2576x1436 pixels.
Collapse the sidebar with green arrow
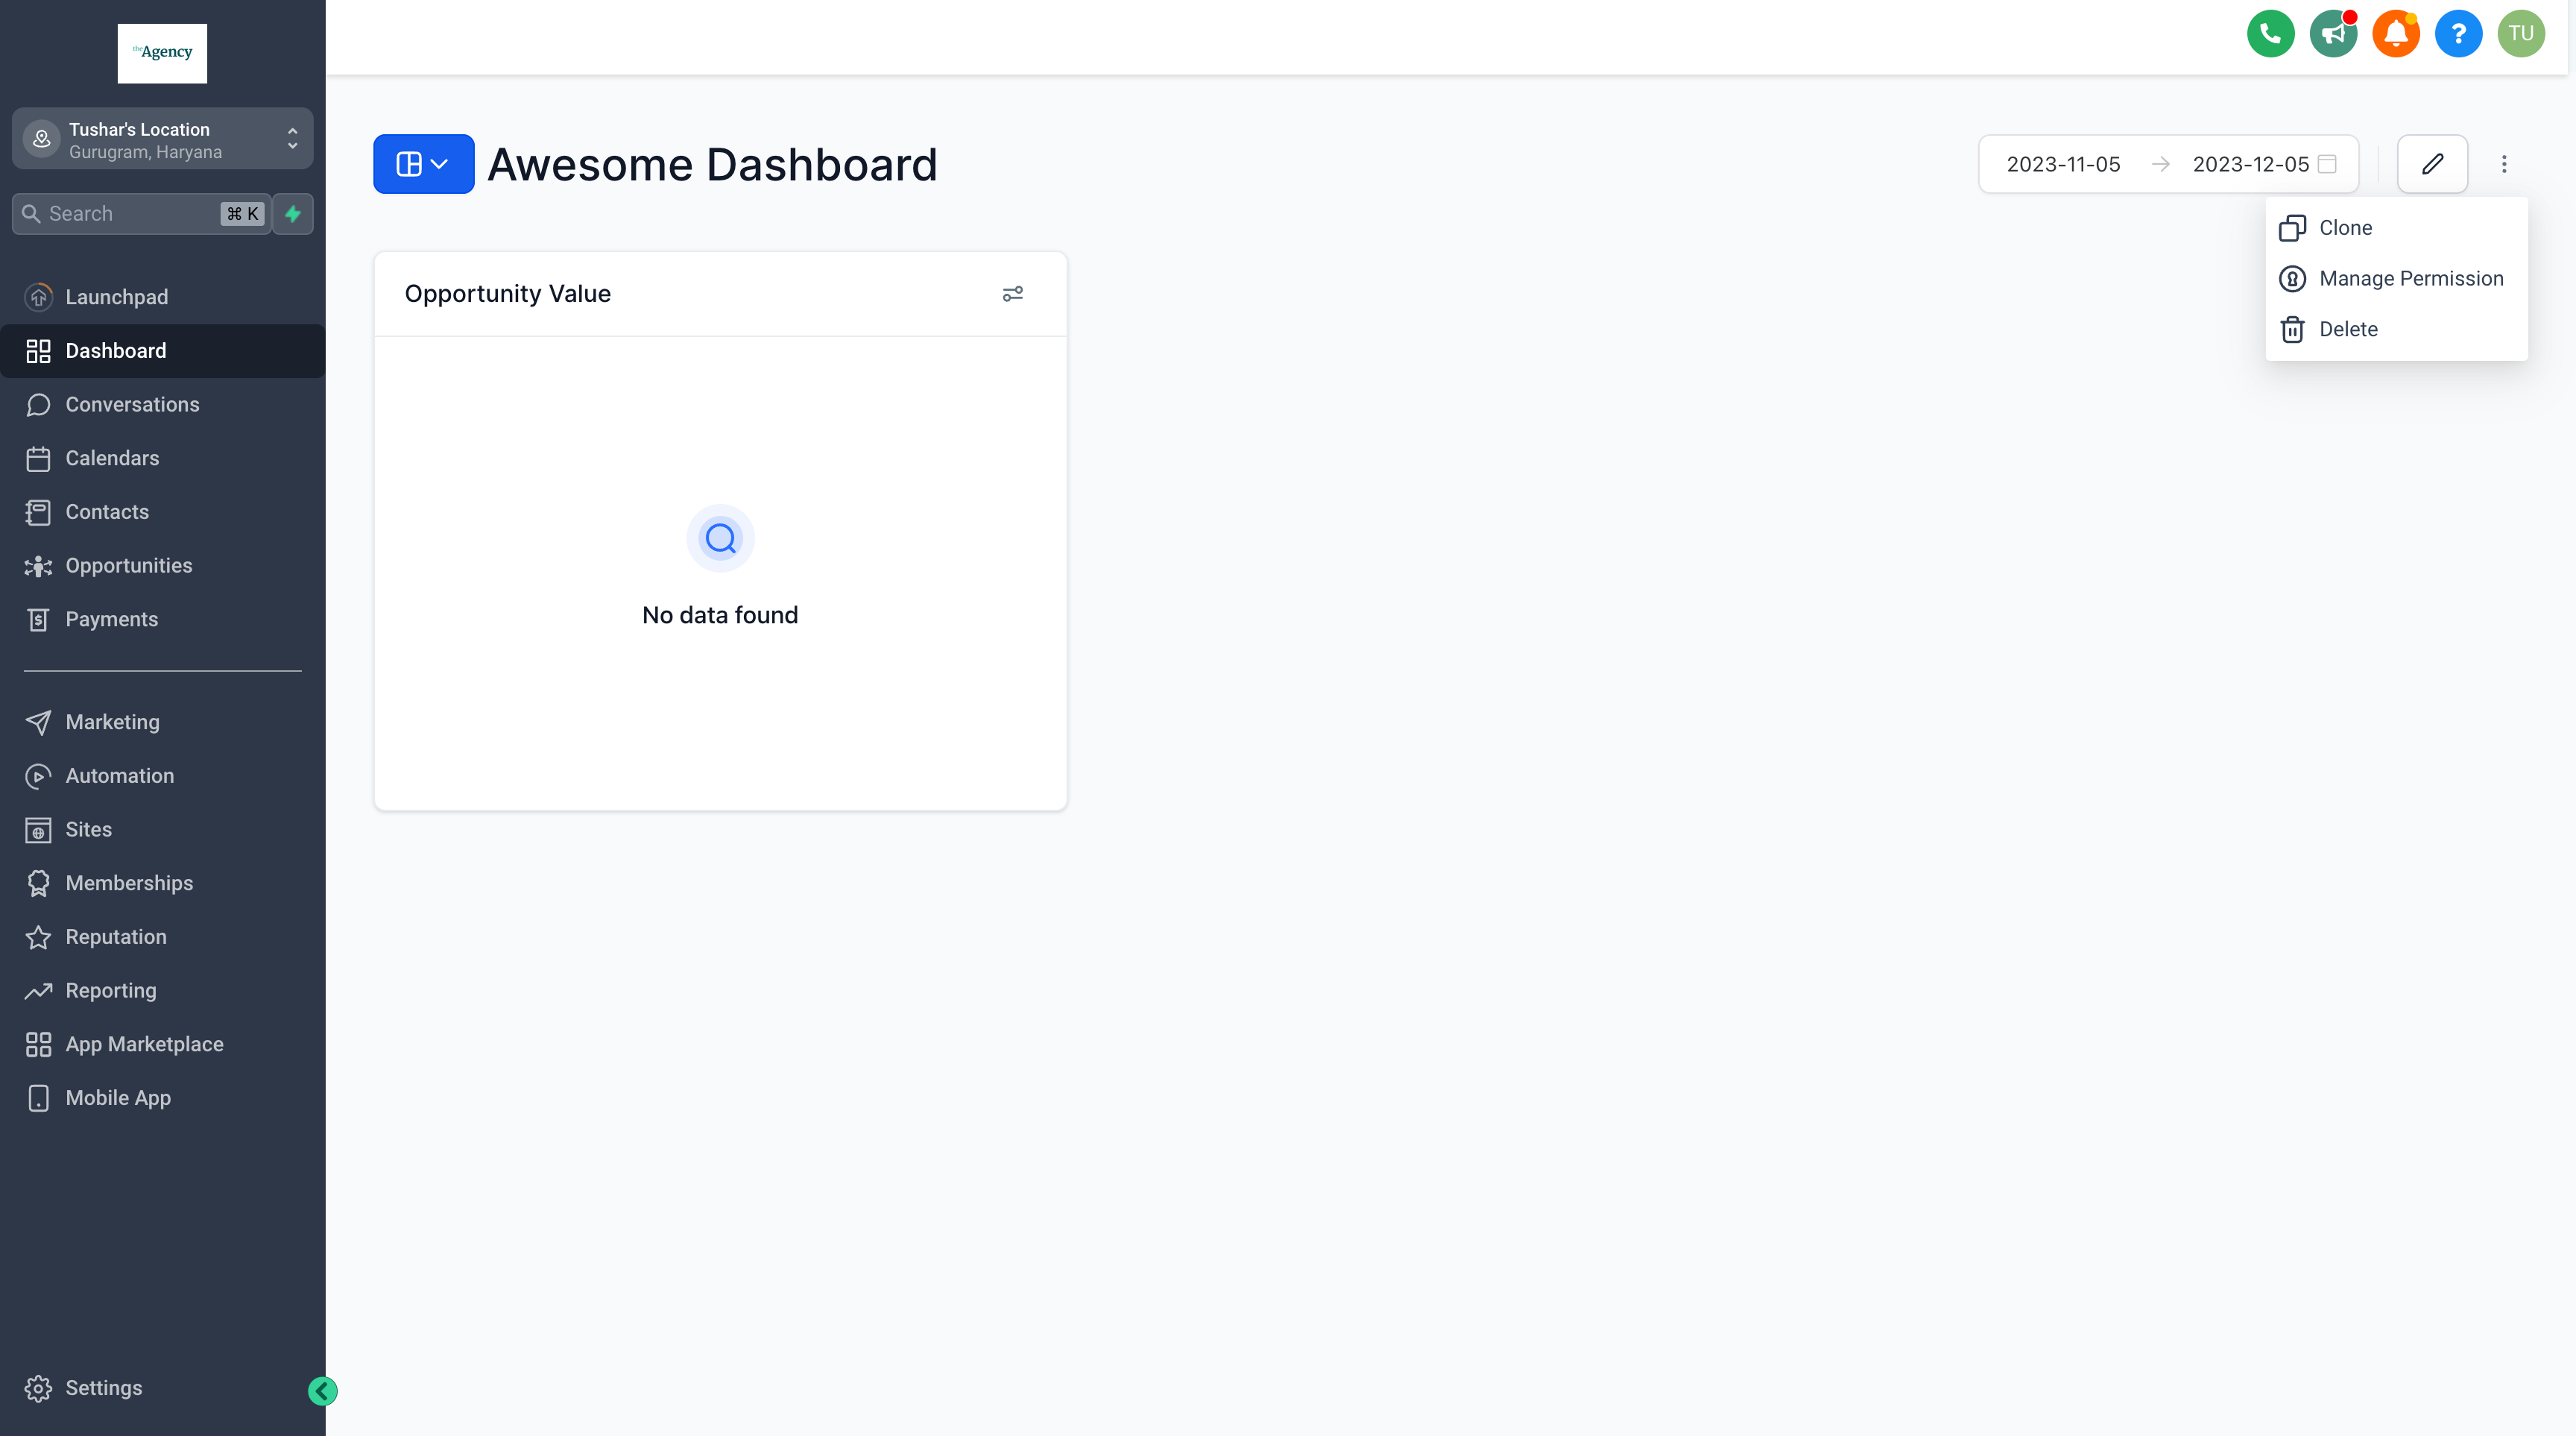(x=322, y=1391)
